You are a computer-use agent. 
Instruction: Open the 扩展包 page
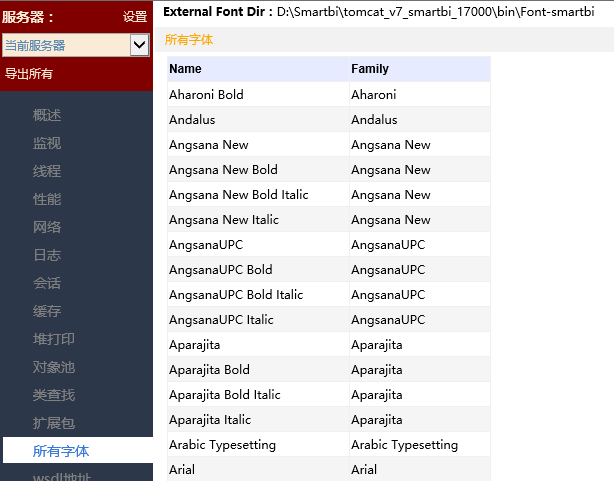coord(54,423)
